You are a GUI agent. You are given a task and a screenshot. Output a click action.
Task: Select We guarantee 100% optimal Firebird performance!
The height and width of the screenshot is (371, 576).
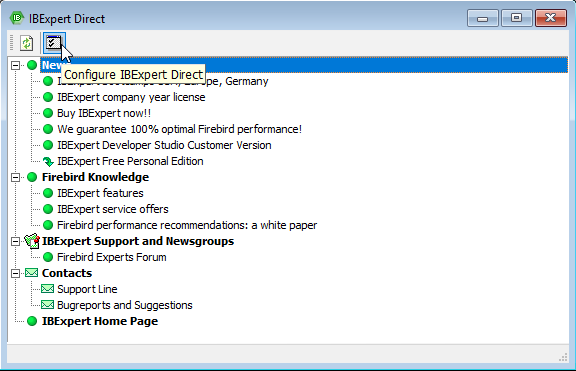179,129
